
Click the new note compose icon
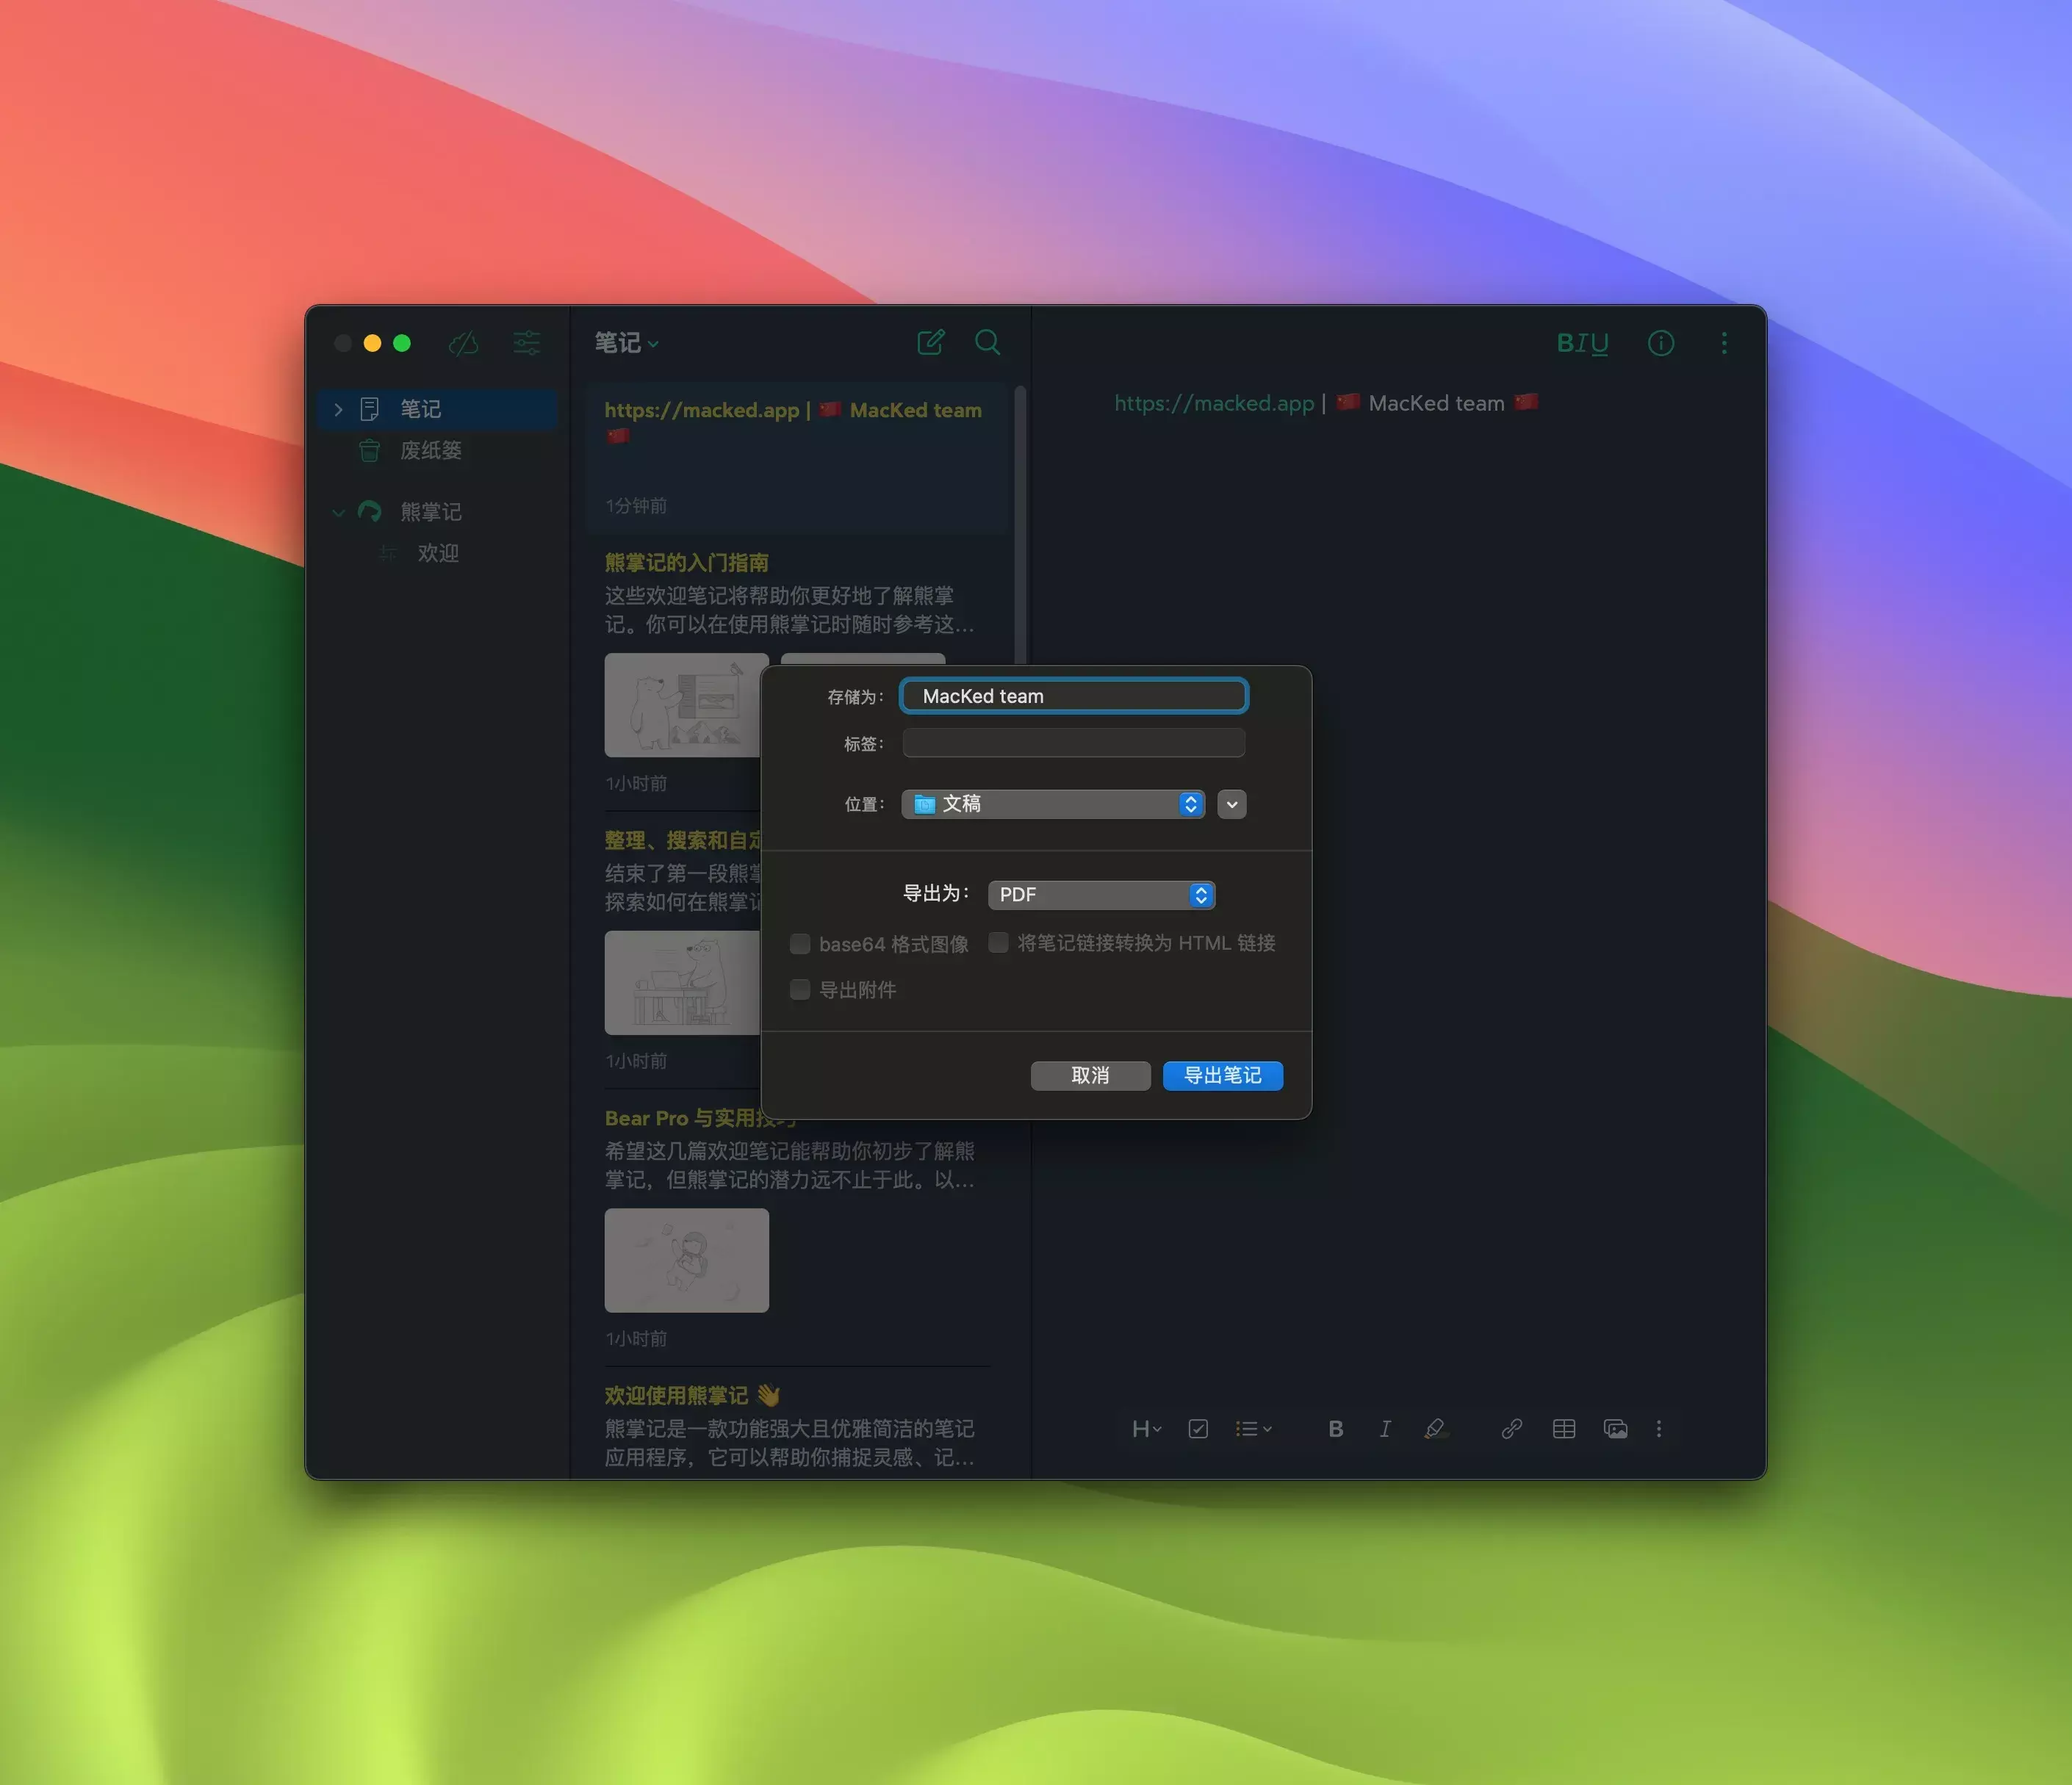[x=930, y=343]
